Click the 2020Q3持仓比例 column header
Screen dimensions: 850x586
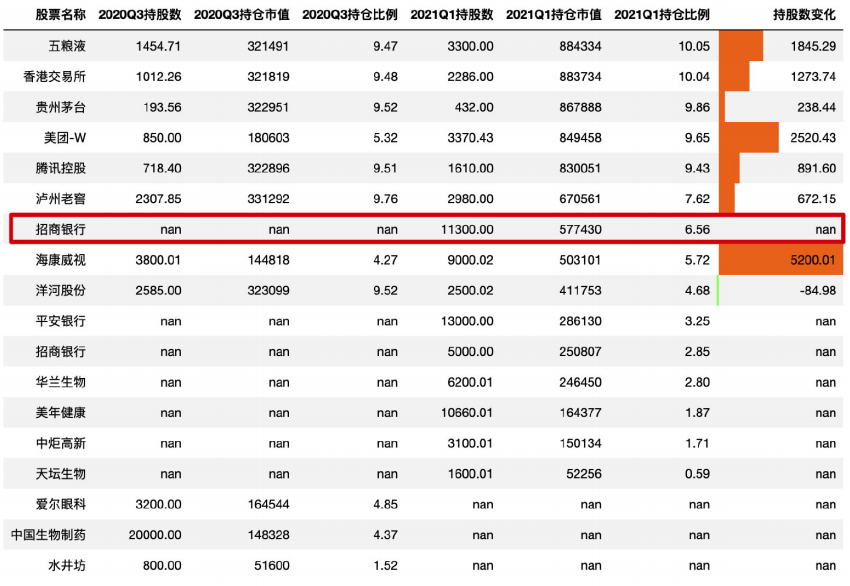(350, 15)
